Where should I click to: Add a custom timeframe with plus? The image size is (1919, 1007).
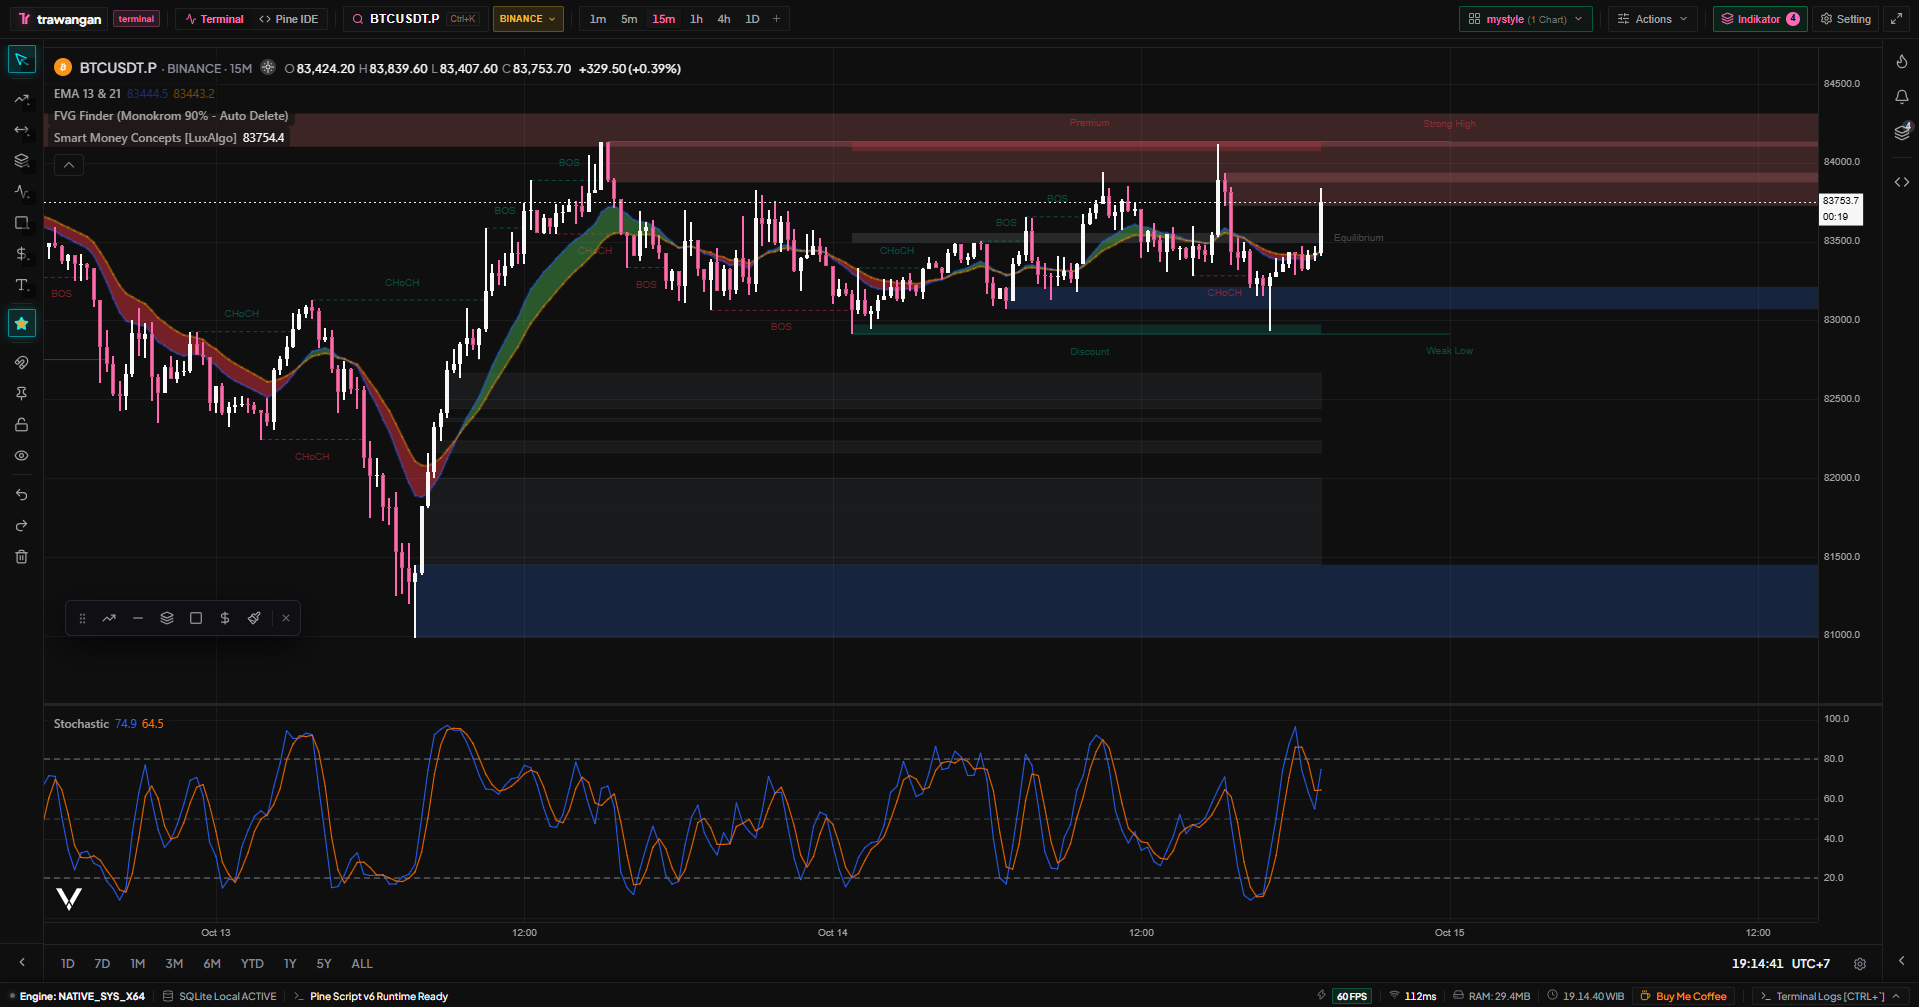pyautogui.click(x=776, y=19)
